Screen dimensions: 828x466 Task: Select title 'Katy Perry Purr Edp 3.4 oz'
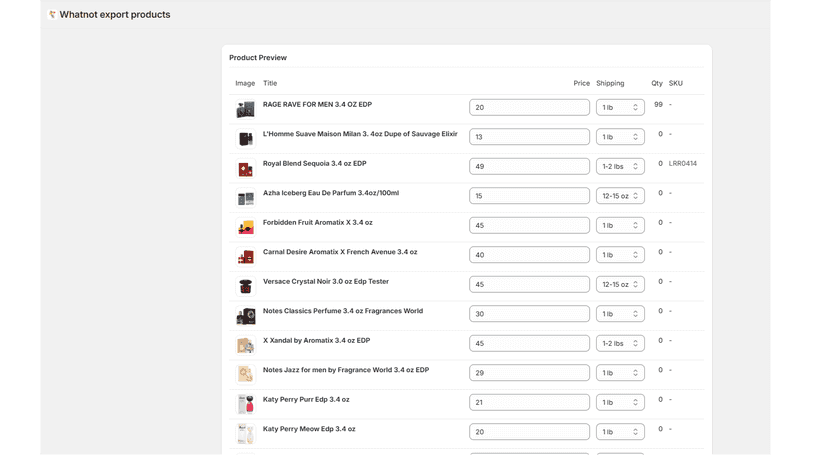click(x=306, y=399)
